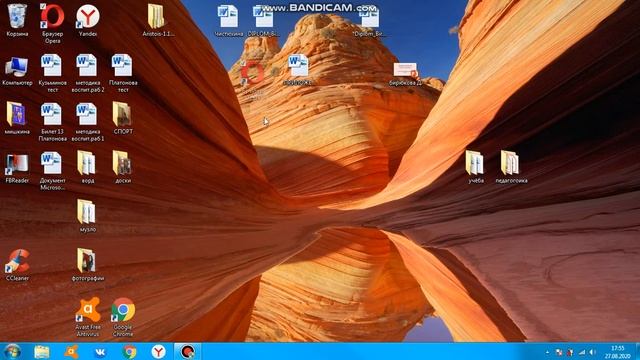The image size is (640, 360).
Task: Select the Avast Free Antivirus shortcut
Action: coord(88,316)
